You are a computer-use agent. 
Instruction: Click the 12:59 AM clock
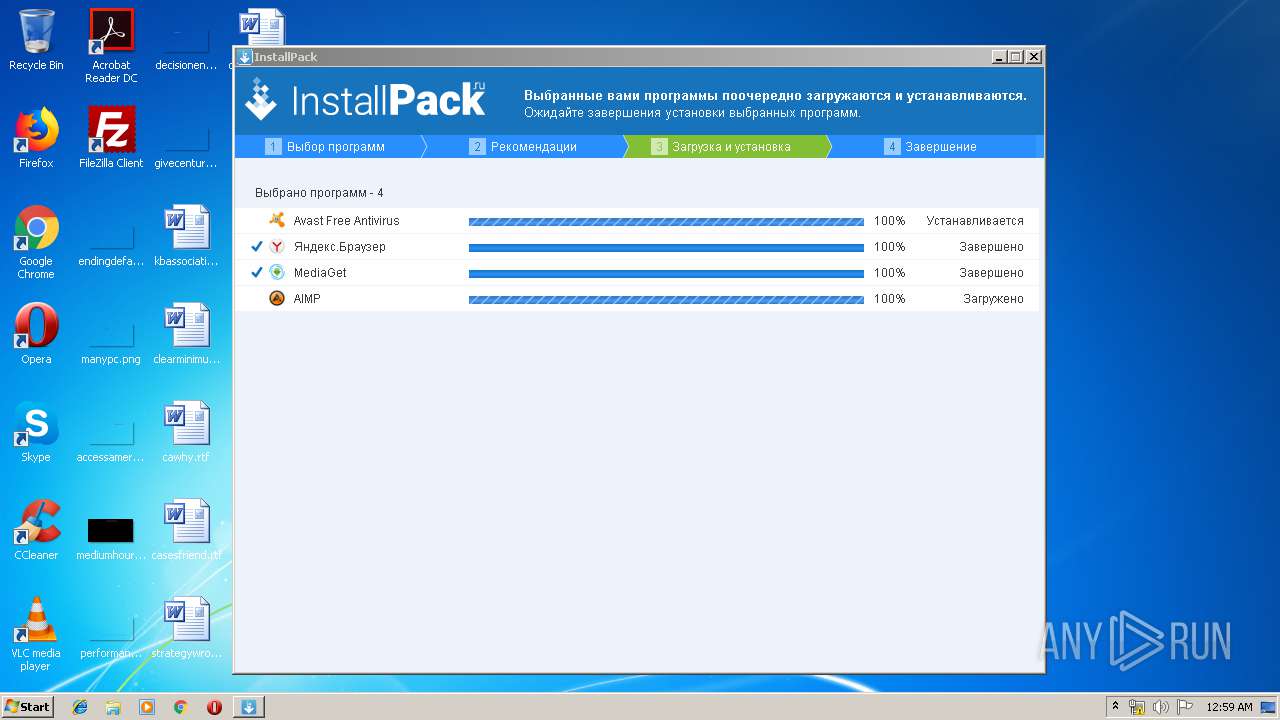[x=1229, y=707]
